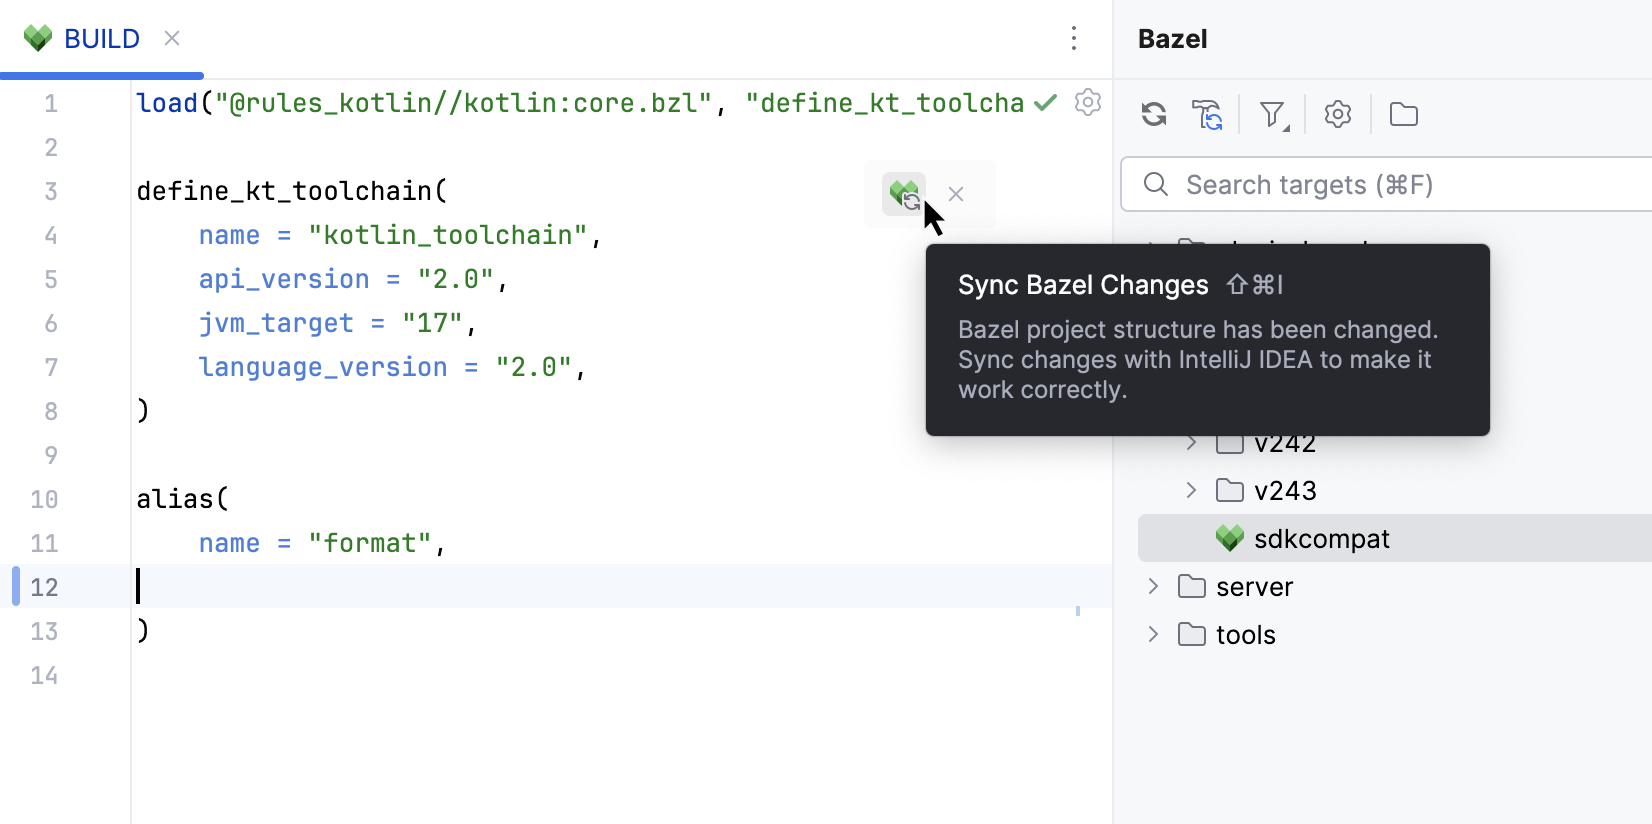Click the Bazel resync refresh icon
1652x824 pixels.
pos(1154,115)
